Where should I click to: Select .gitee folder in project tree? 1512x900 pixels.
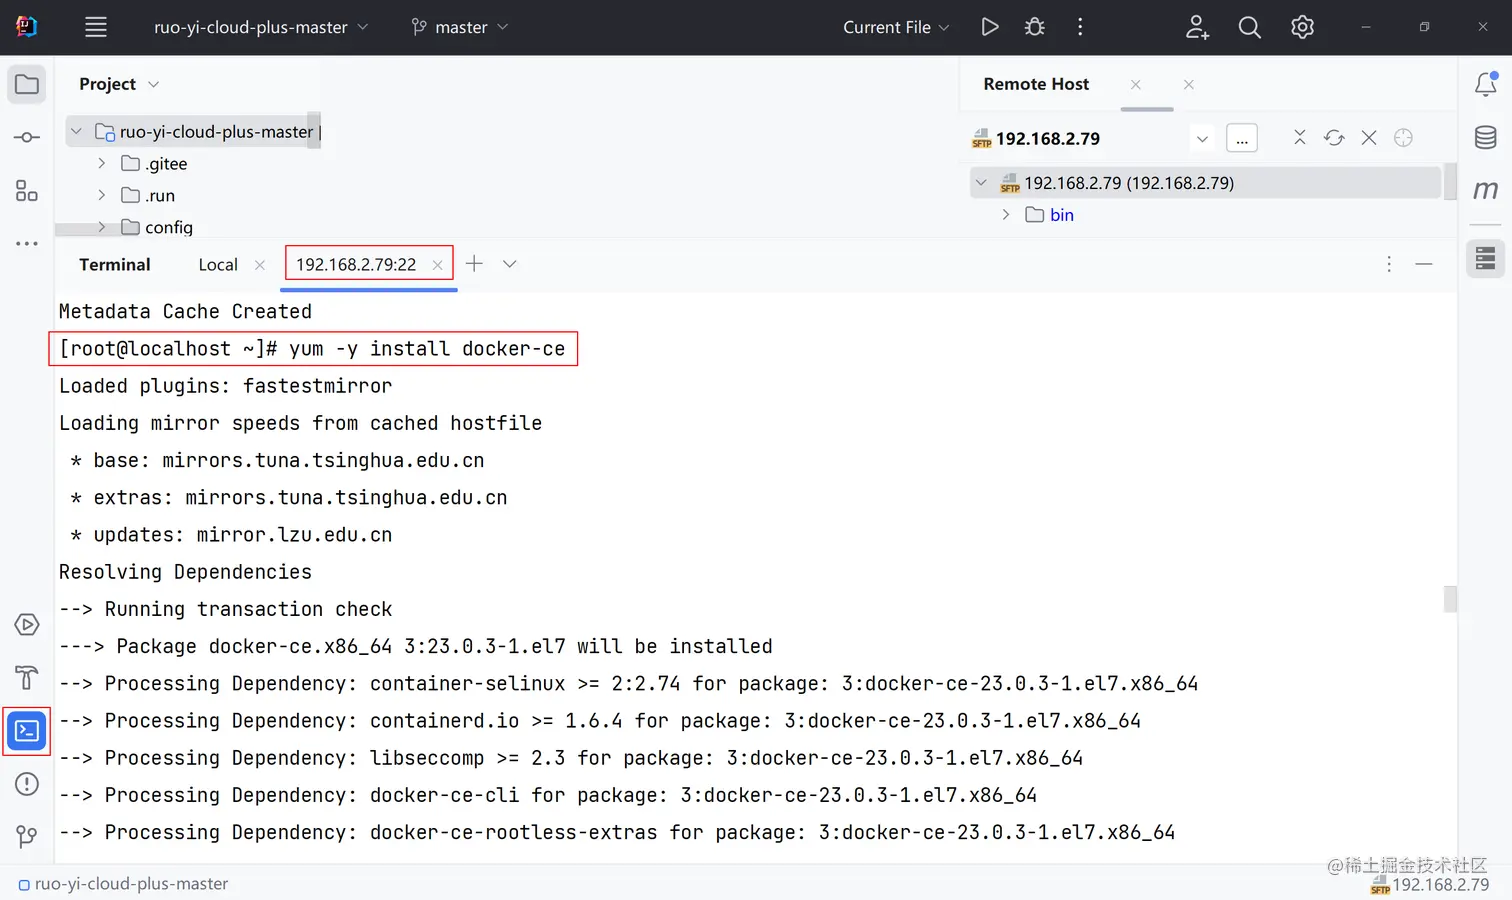tap(166, 164)
